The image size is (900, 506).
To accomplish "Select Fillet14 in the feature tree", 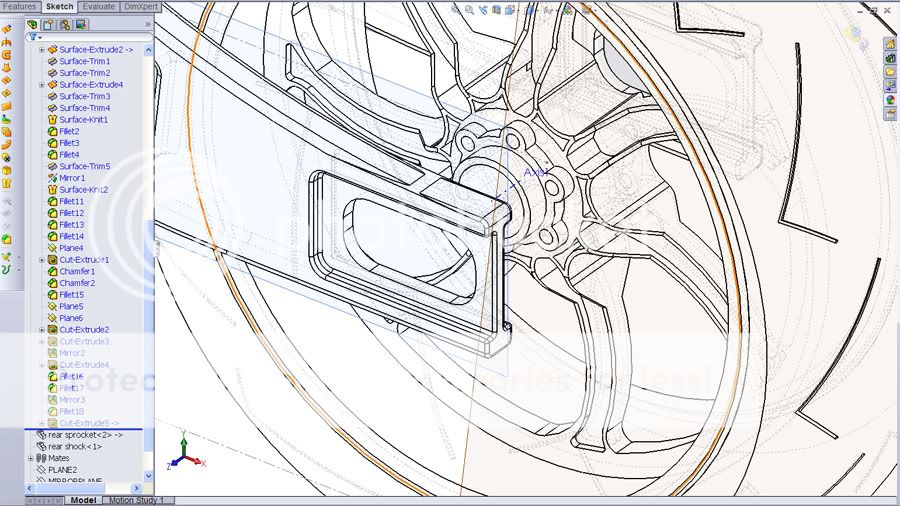I will (x=72, y=236).
